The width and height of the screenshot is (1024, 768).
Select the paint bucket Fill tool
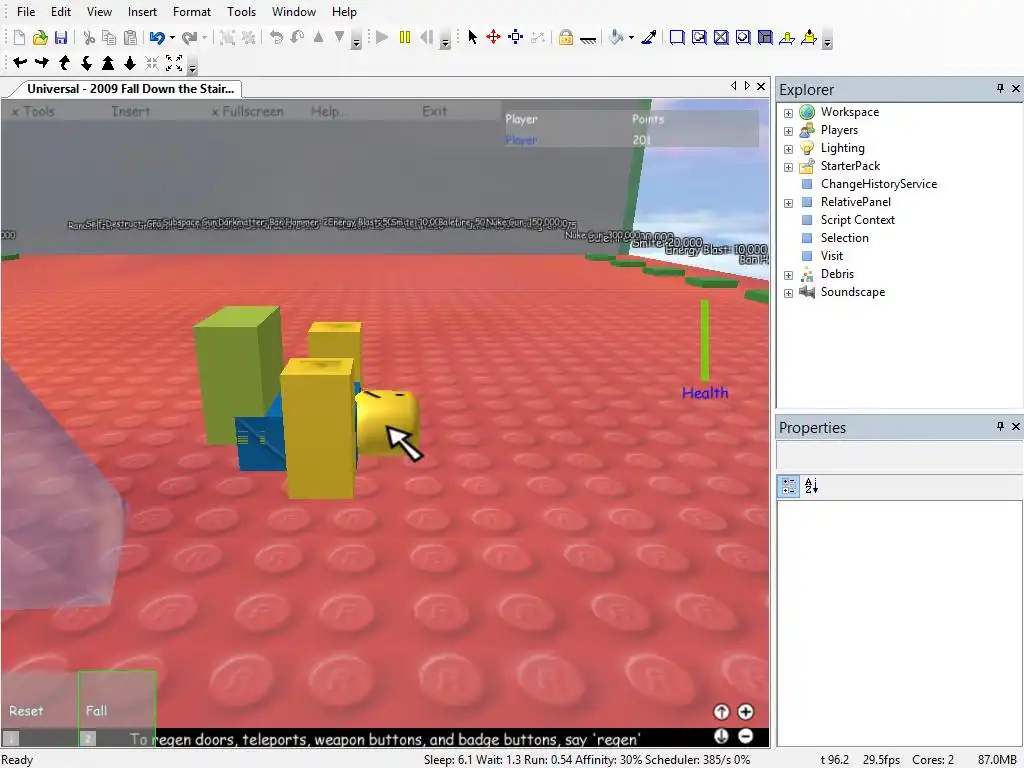pyautogui.click(x=616, y=37)
